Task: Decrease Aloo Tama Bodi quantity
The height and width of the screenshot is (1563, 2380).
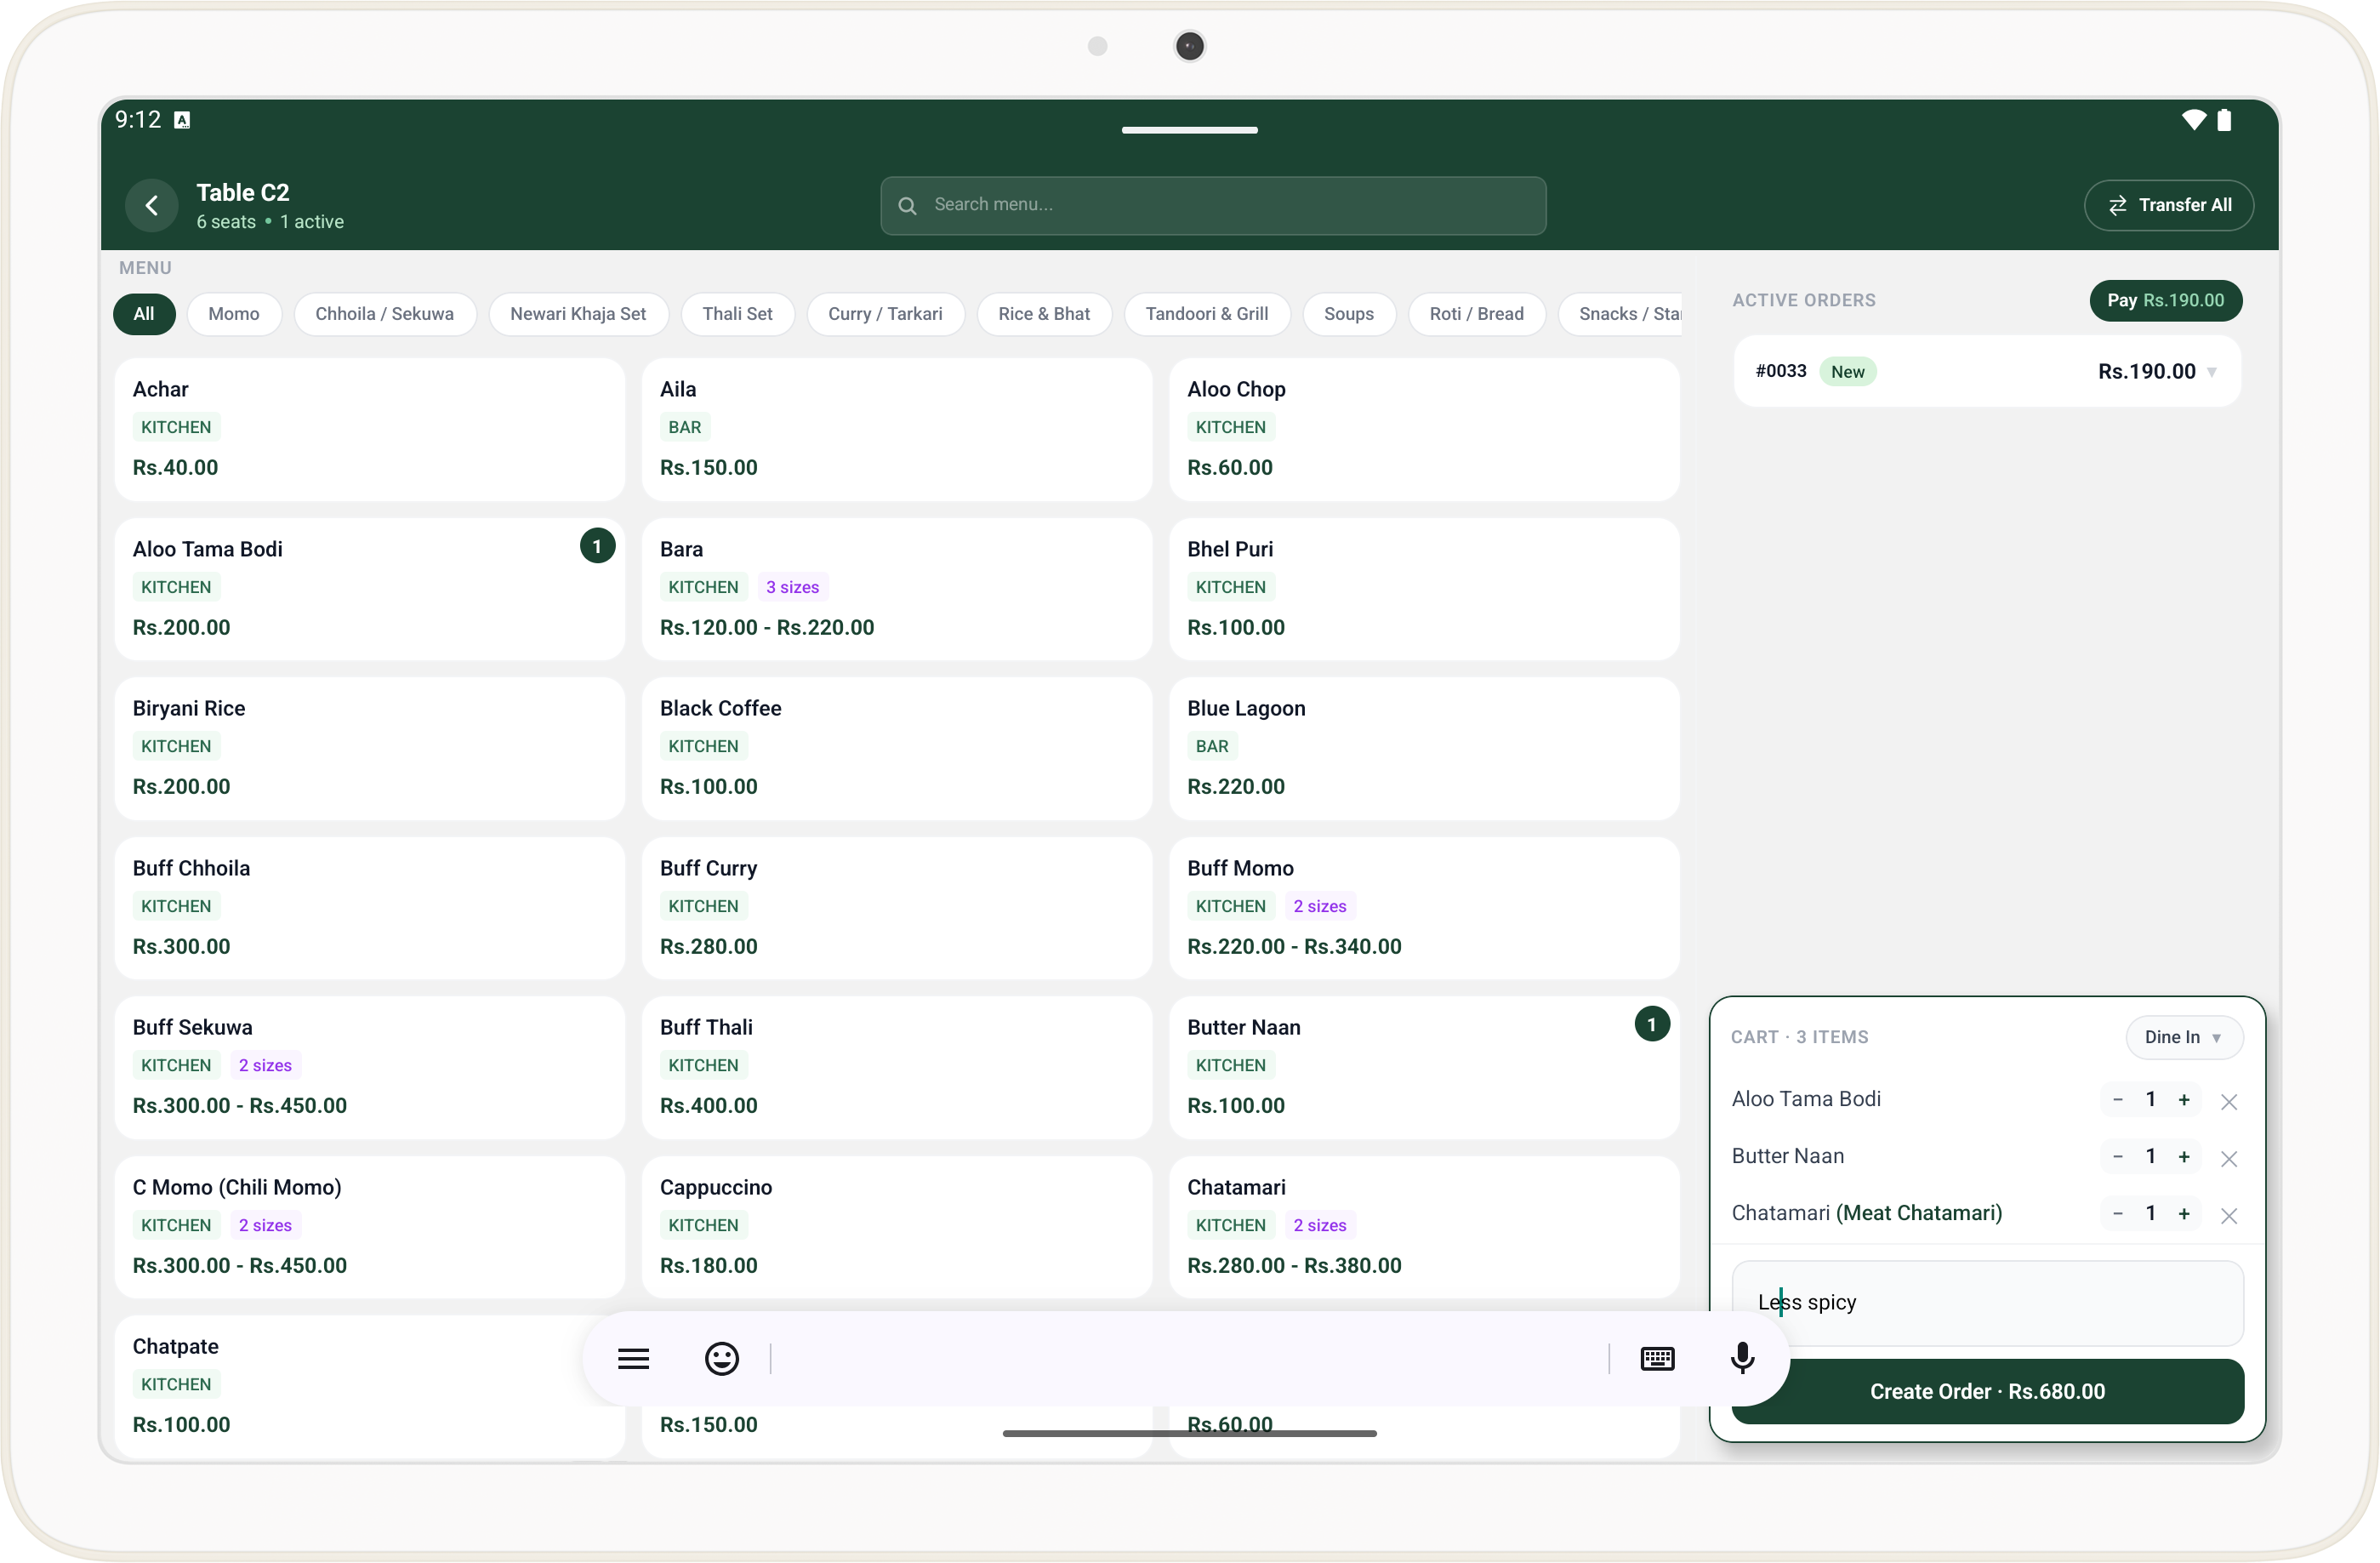Action: point(2117,1099)
